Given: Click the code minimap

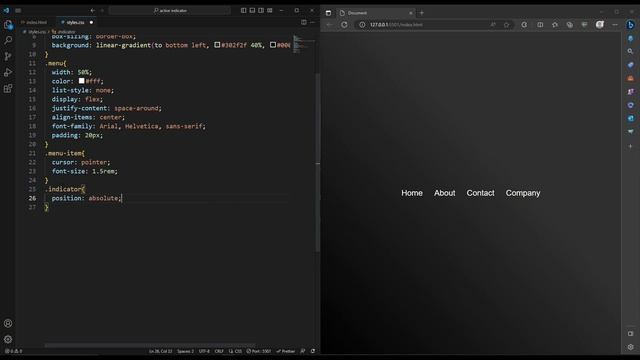Looking at the screenshot, I should point(304,44).
